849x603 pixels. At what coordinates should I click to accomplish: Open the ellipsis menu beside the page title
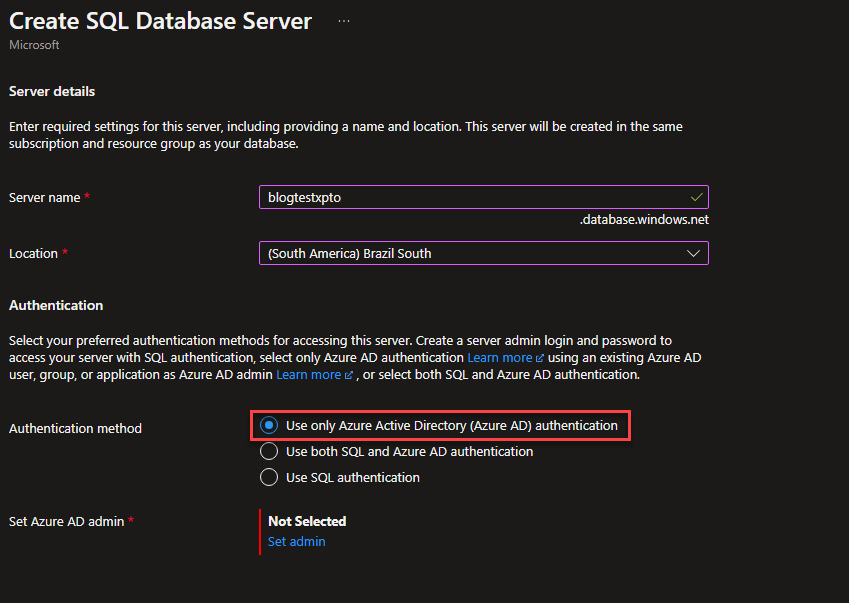344,21
